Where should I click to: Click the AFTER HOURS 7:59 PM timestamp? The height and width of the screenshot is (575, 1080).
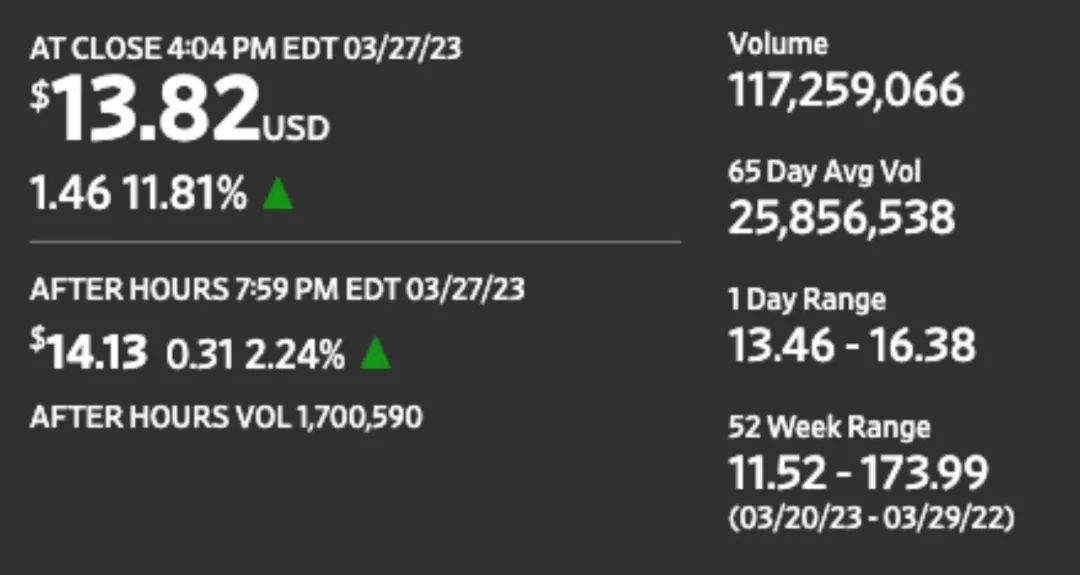(x=277, y=291)
